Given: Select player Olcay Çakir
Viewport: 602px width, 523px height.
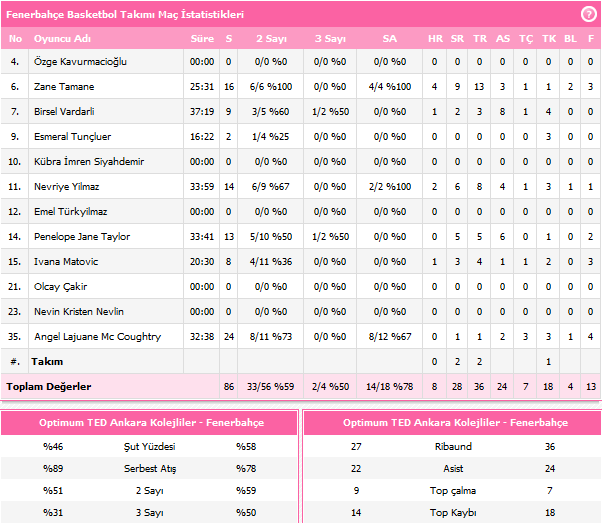Looking at the screenshot, I should point(60,286).
